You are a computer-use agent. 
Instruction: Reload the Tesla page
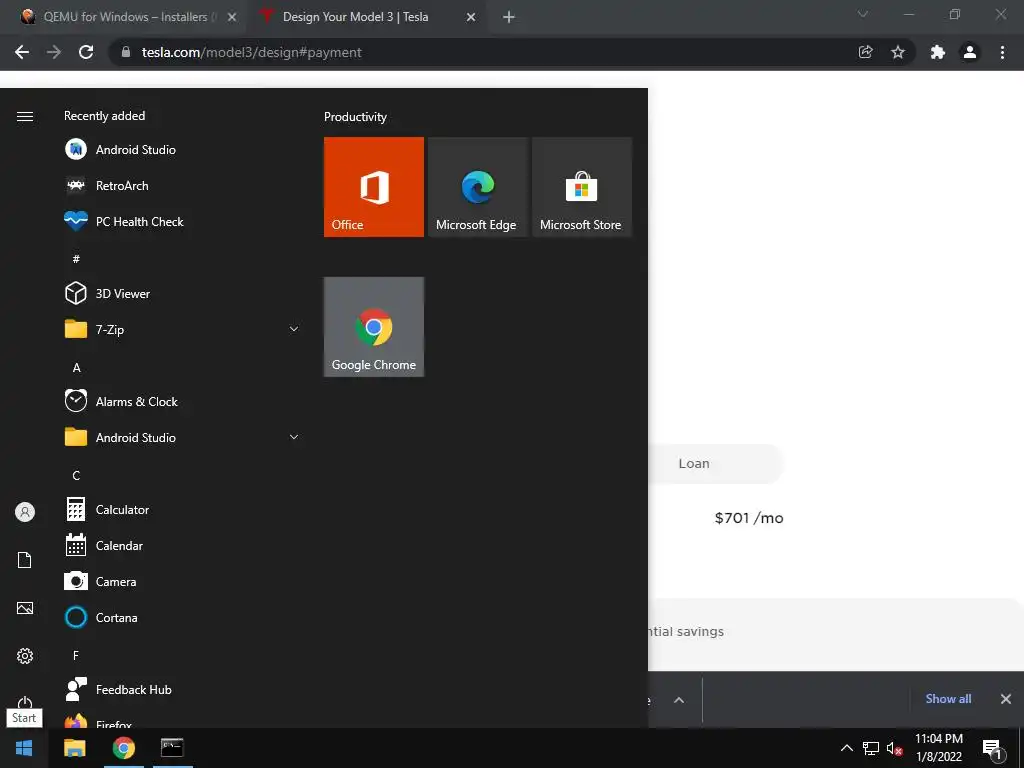click(x=86, y=52)
